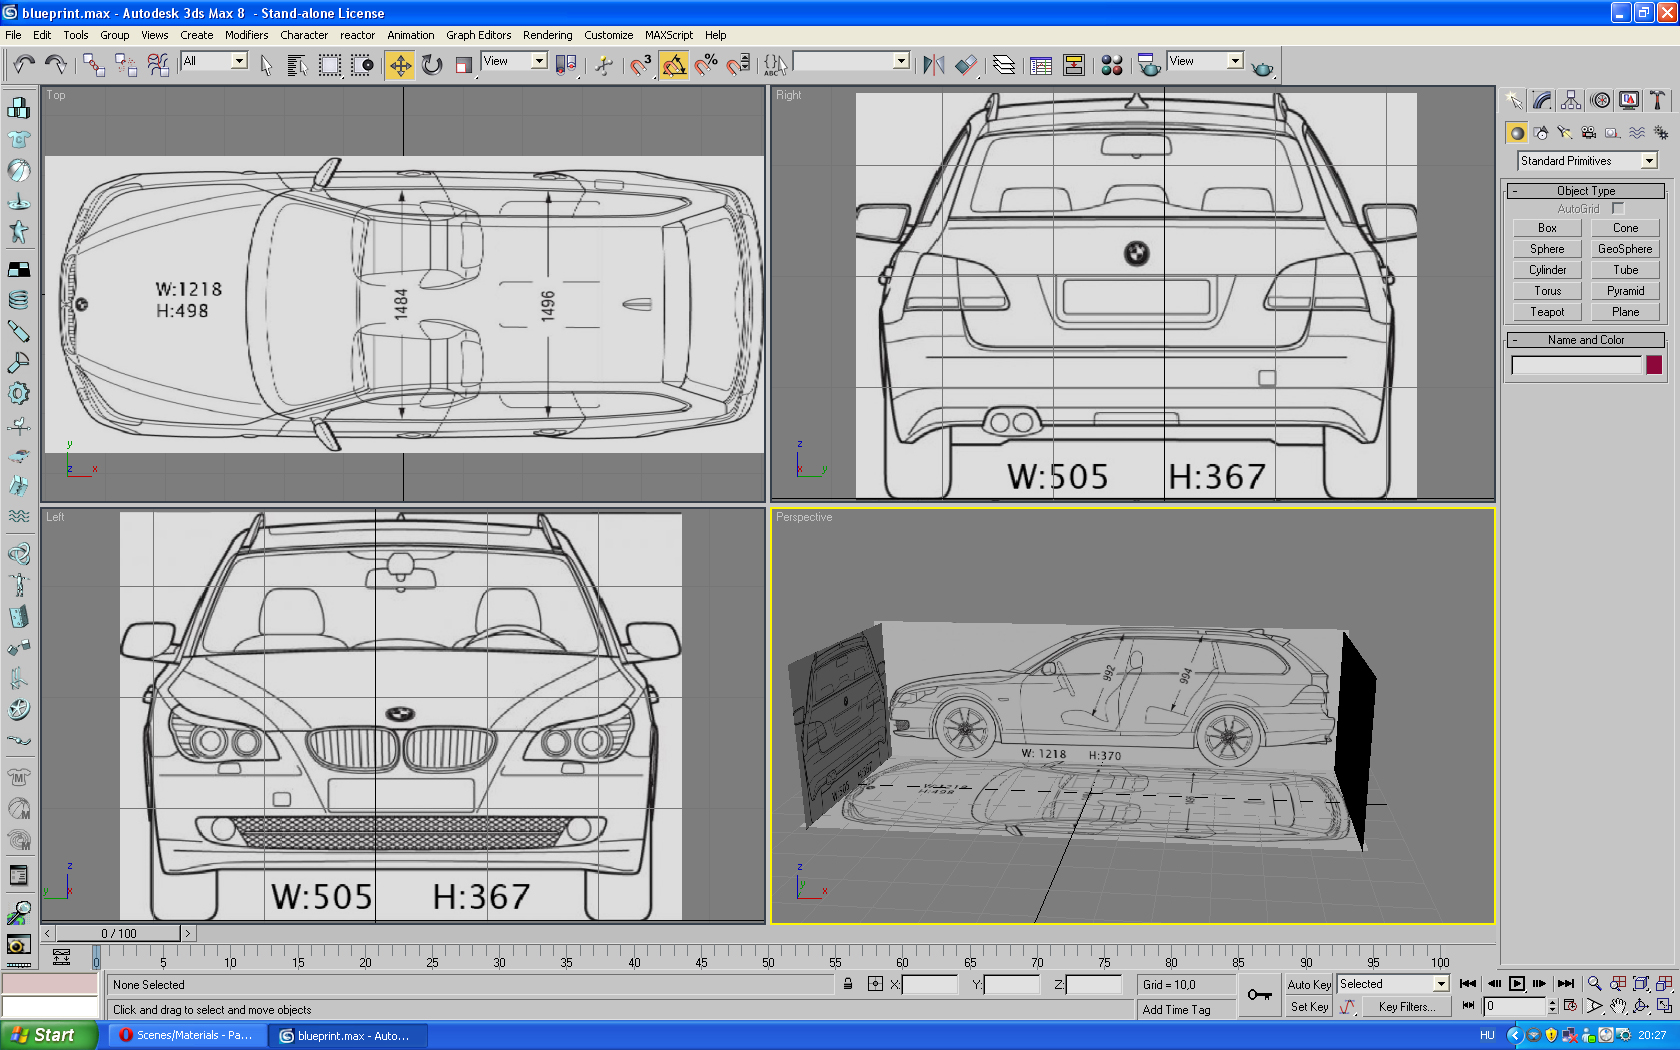Switch to the Utilities hammer panel tab
1680x1050 pixels.
click(1658, 100)
